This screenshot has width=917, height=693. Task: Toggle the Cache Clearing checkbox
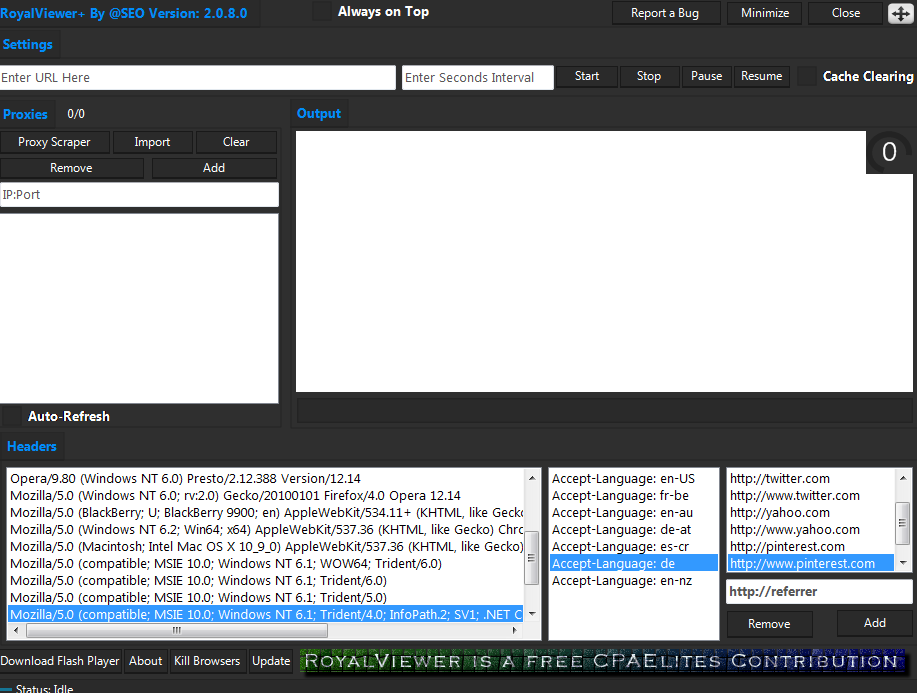[807, 76]
